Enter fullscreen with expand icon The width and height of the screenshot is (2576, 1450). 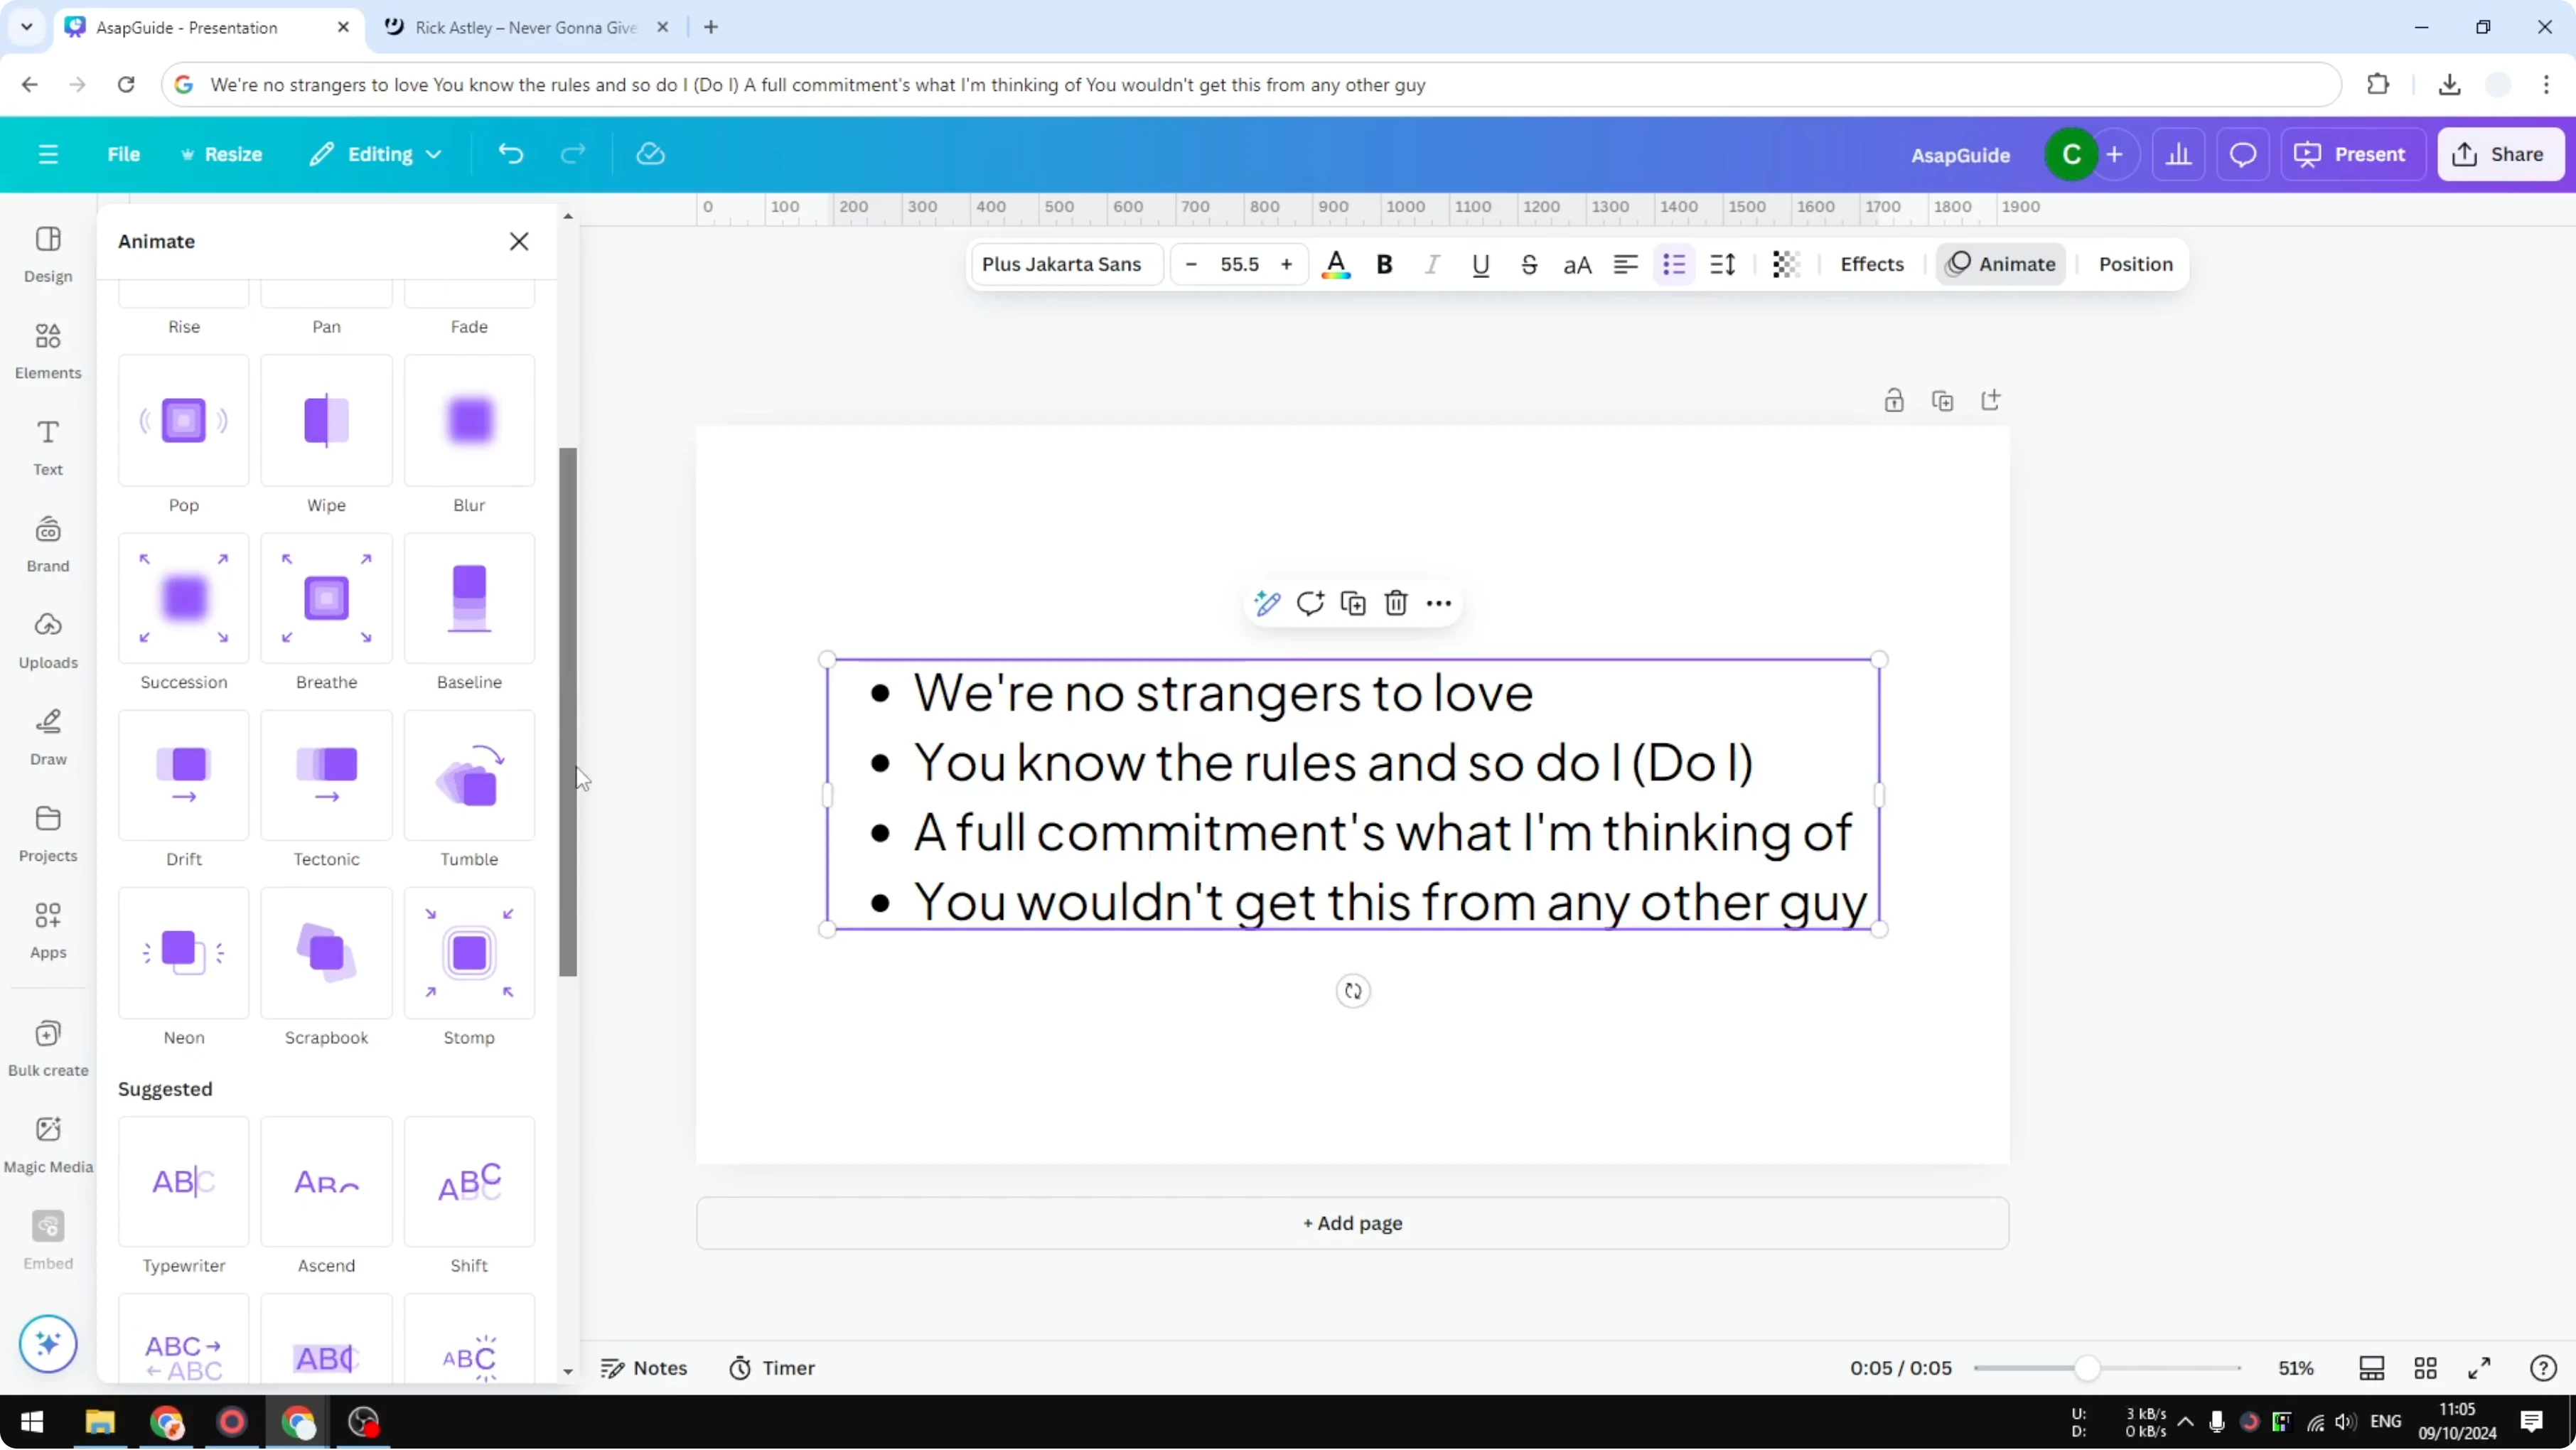(x=2479, y=1369)
